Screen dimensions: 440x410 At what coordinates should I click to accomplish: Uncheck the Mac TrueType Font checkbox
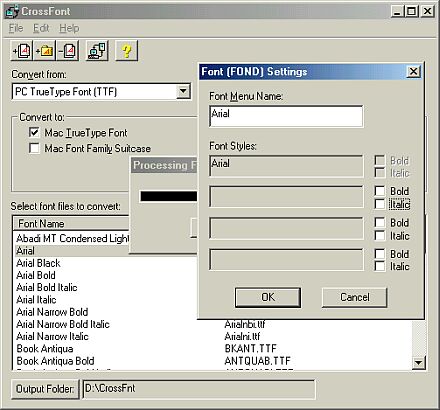tap(34, 132)
